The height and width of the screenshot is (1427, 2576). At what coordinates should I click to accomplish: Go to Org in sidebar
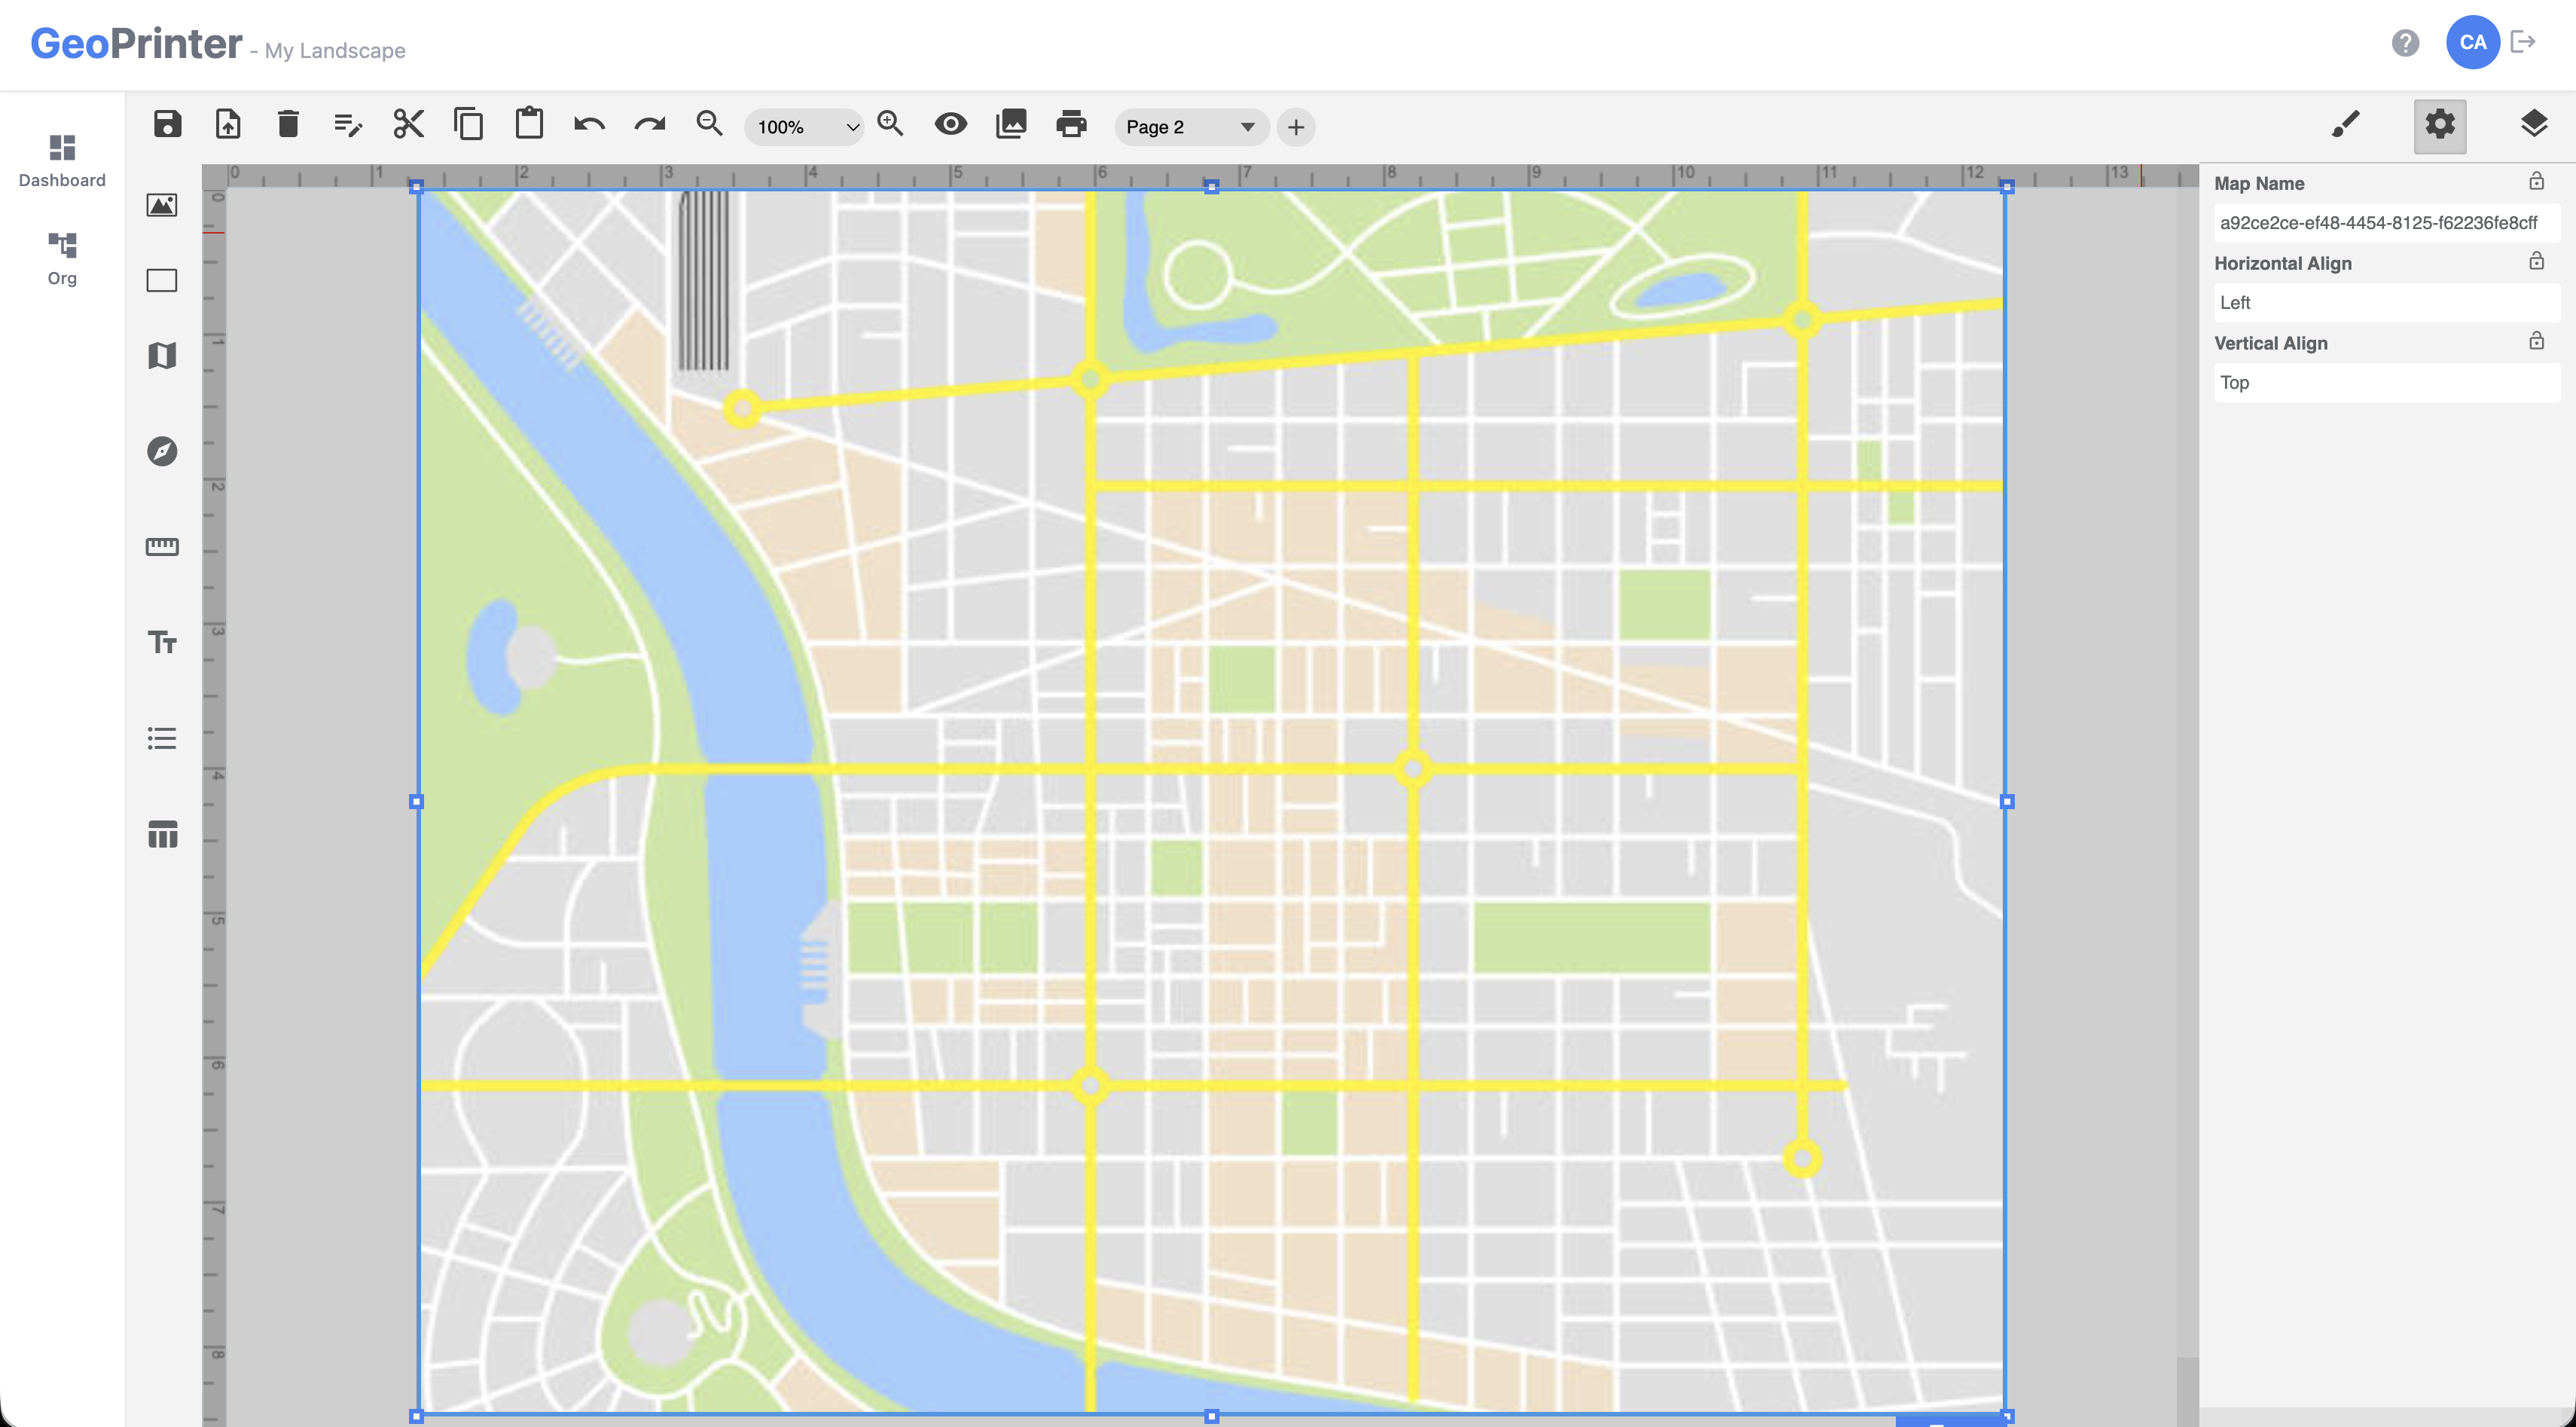62,259
